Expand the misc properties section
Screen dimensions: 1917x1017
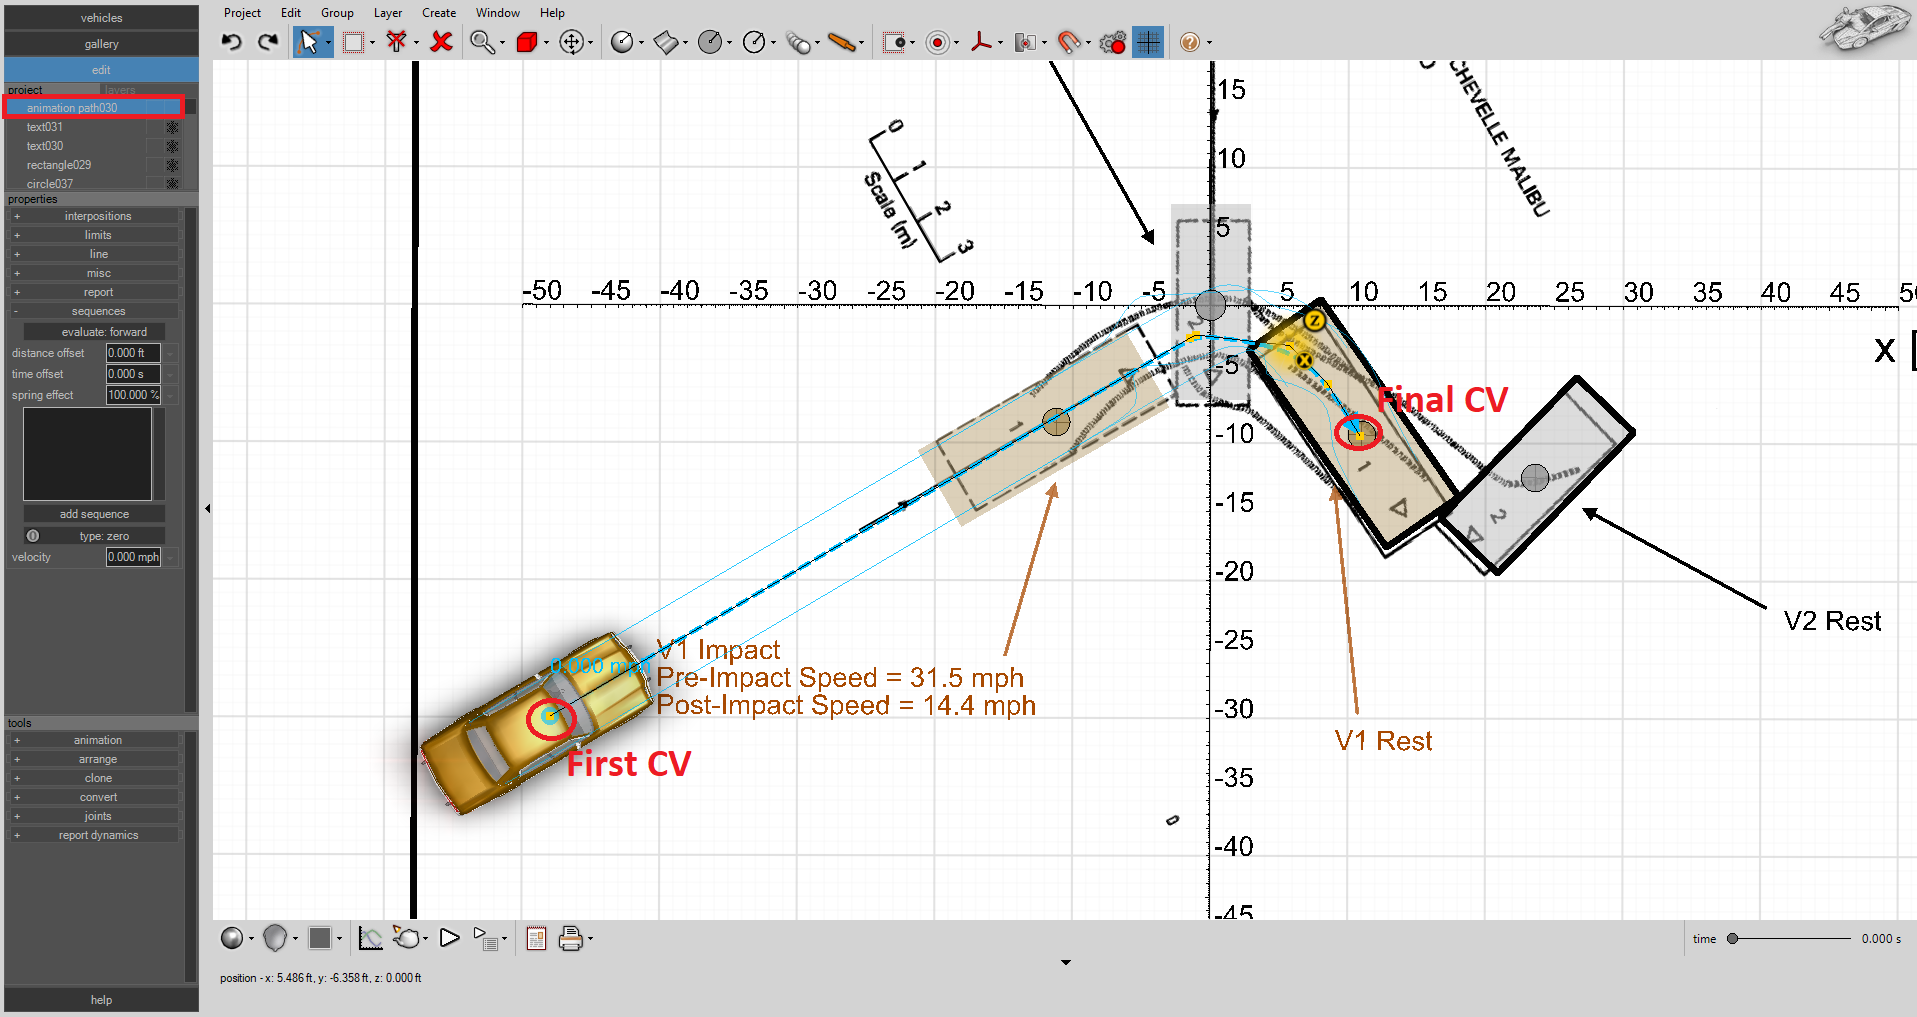click(x=96, y=273)
